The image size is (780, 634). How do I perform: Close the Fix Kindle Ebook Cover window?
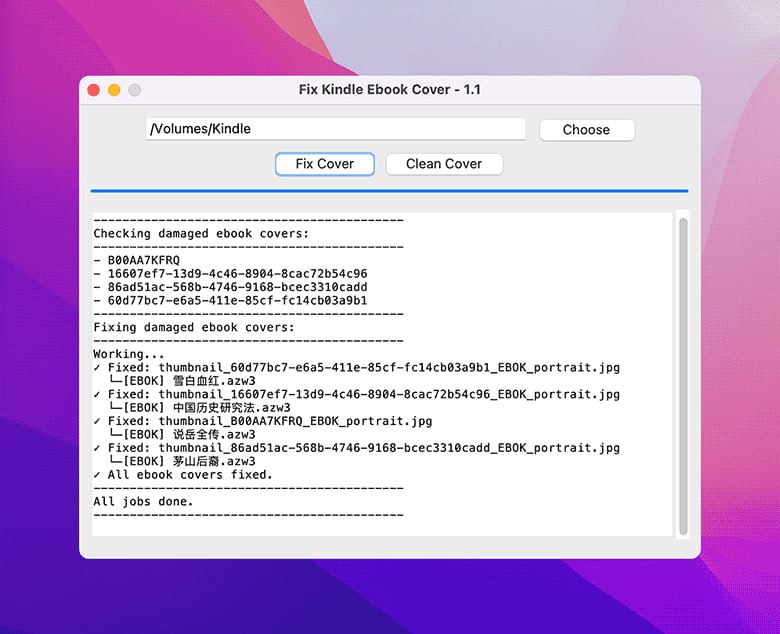(x=94, y=90)
